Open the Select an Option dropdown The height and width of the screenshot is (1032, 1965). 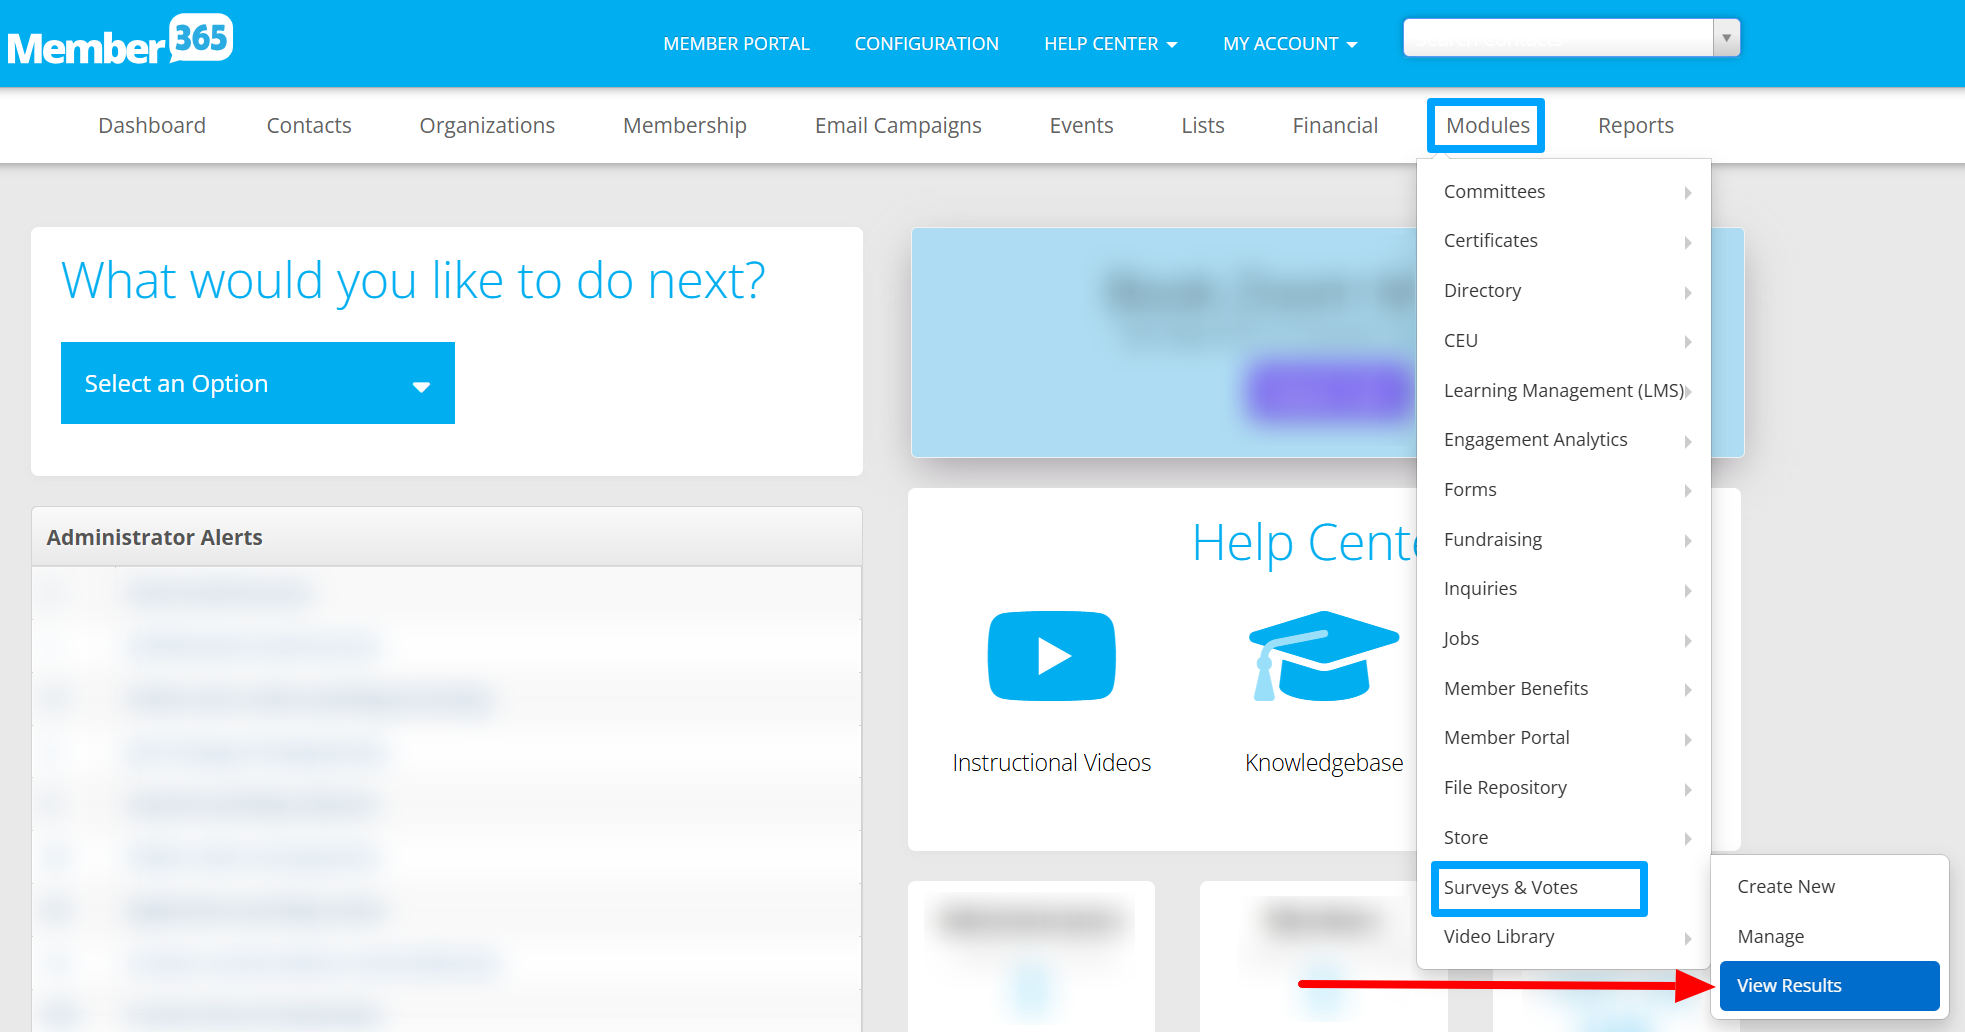[258, 383]
